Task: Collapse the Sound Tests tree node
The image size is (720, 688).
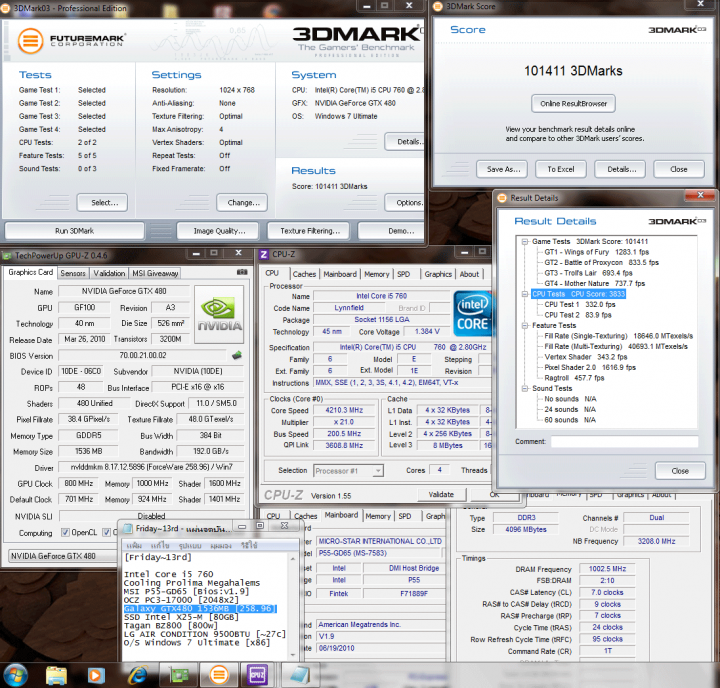Action: [x=525, y=389]
